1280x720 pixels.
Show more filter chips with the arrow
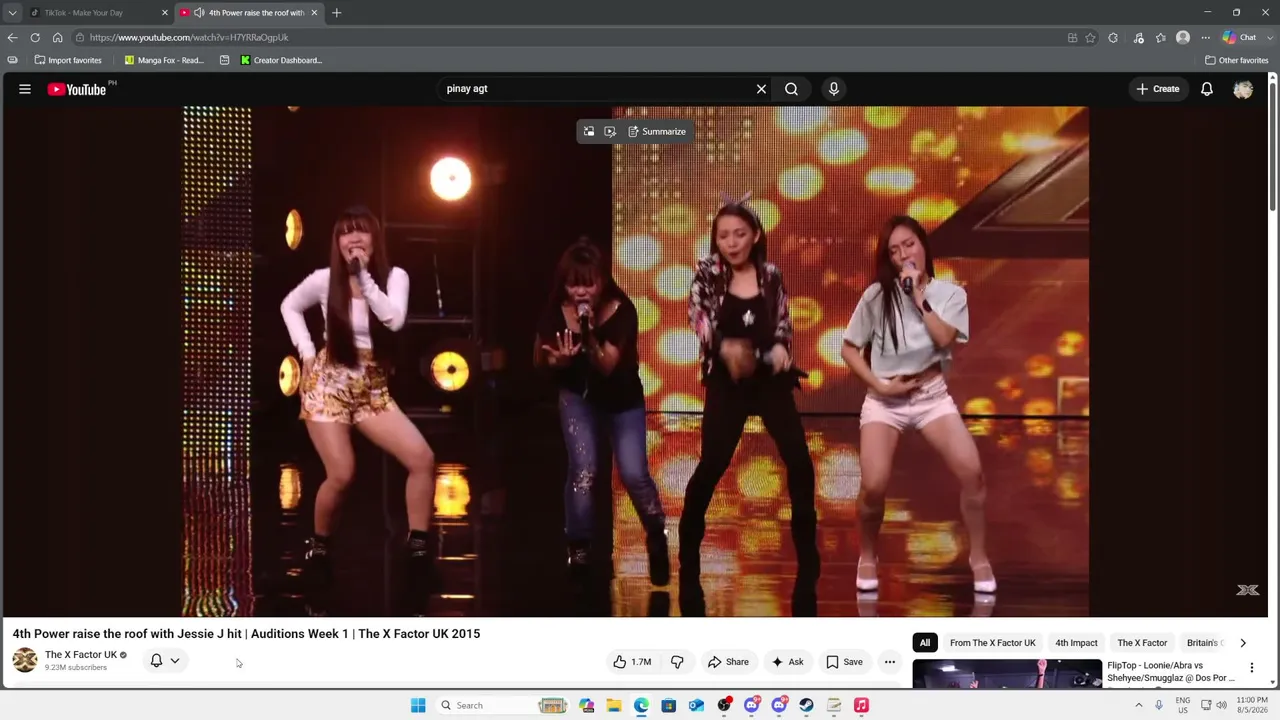[x=1243, y=643]
